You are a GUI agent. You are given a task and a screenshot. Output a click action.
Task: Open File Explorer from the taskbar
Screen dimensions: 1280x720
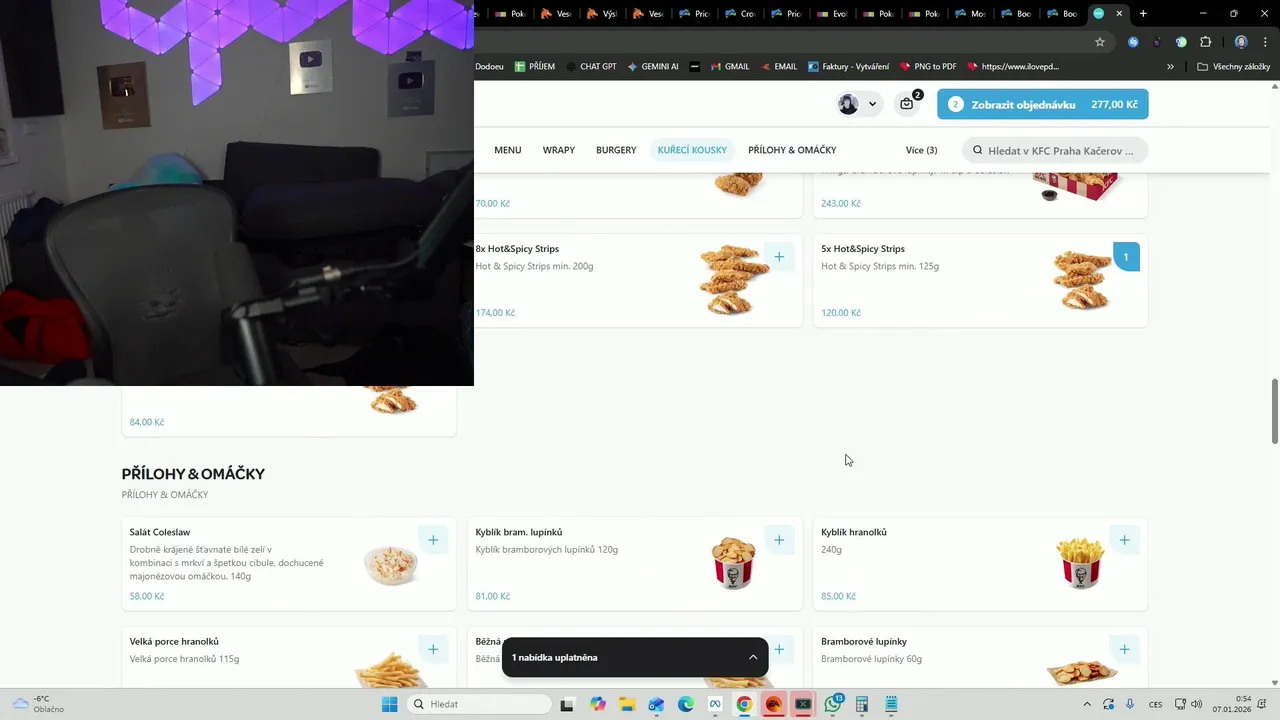[627, 704]
